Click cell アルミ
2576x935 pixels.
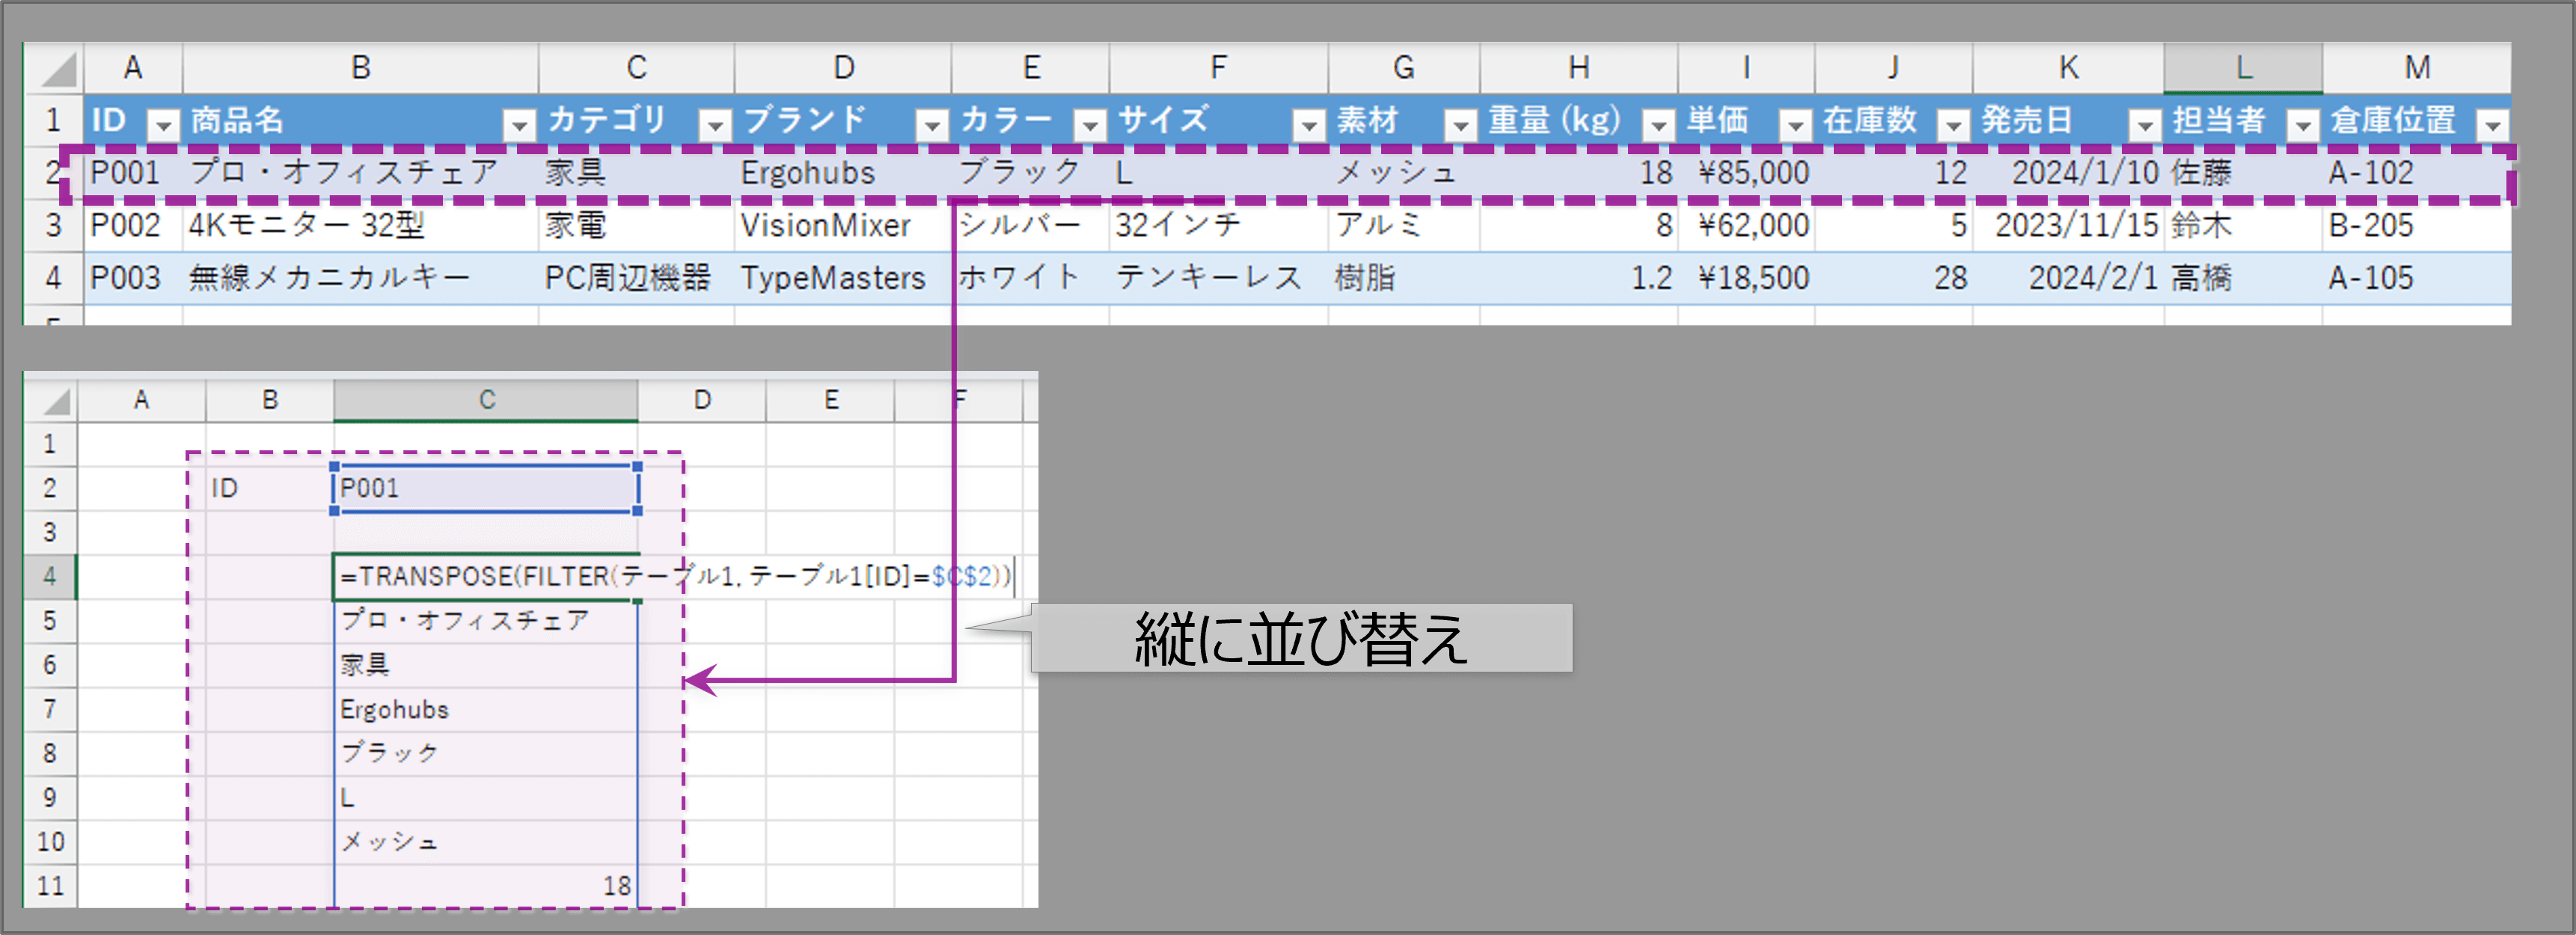1403,226
